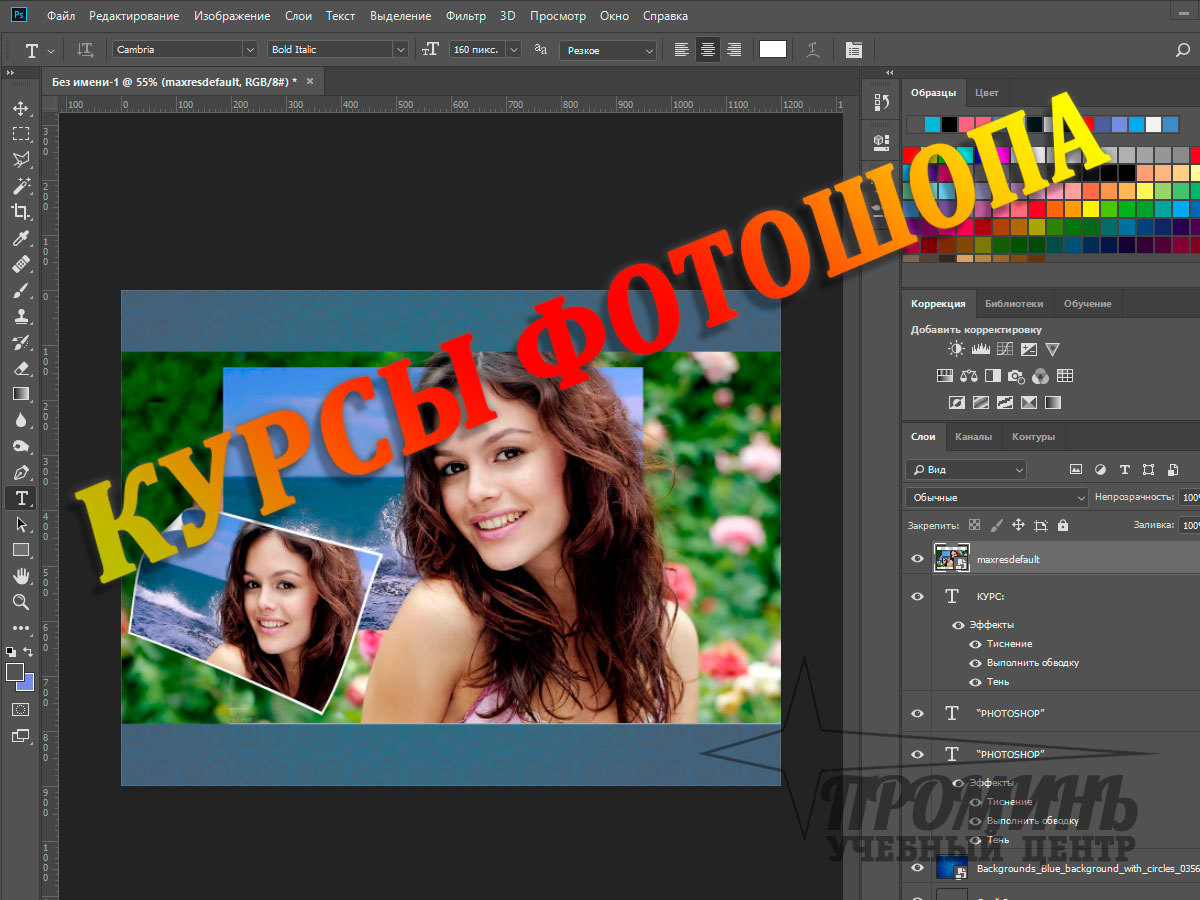Open the Bold Italic font style dropdown
Image resolution: width=1200 pixels, height=900 pixels.
[400, 49]
